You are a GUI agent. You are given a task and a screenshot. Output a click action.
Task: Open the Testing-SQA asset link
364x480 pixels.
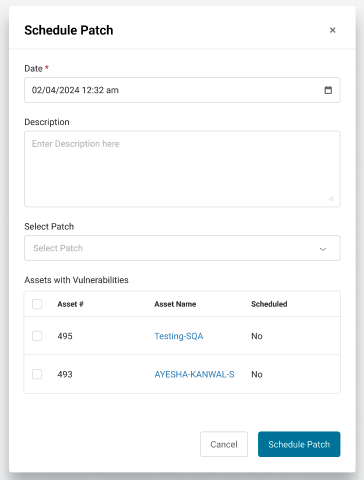coord(179,336)
